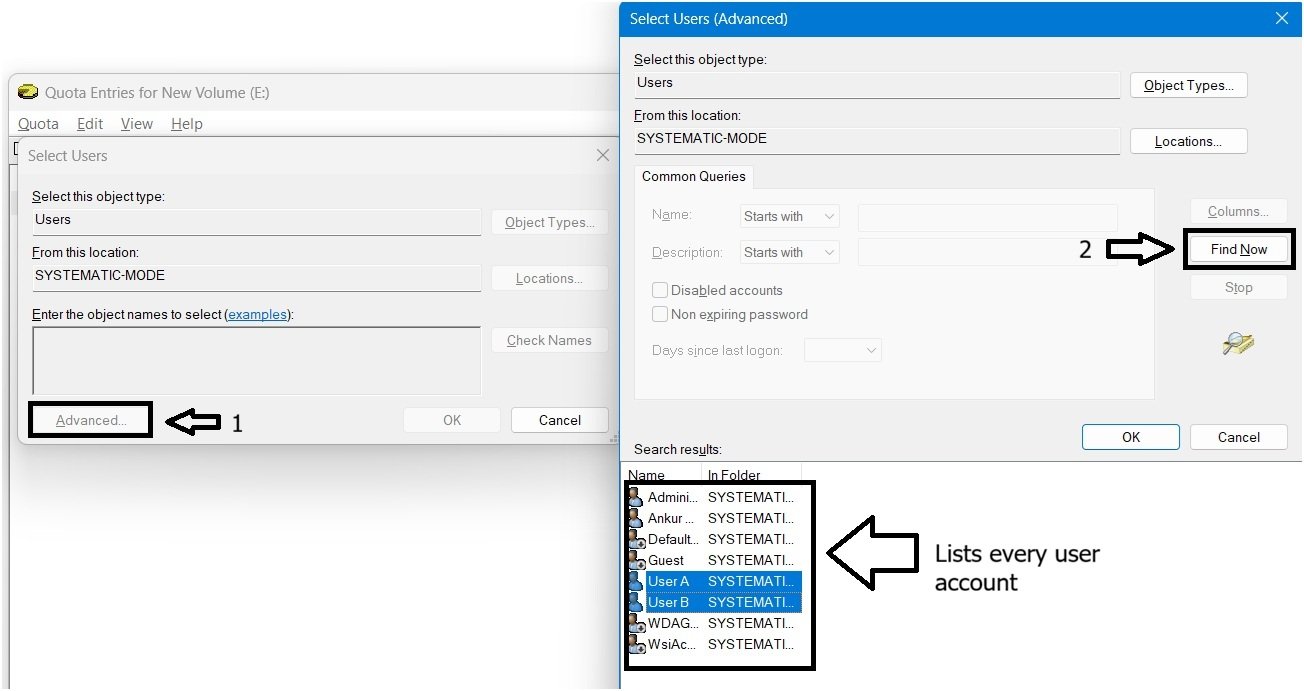Select the User A row

[714, 581]
